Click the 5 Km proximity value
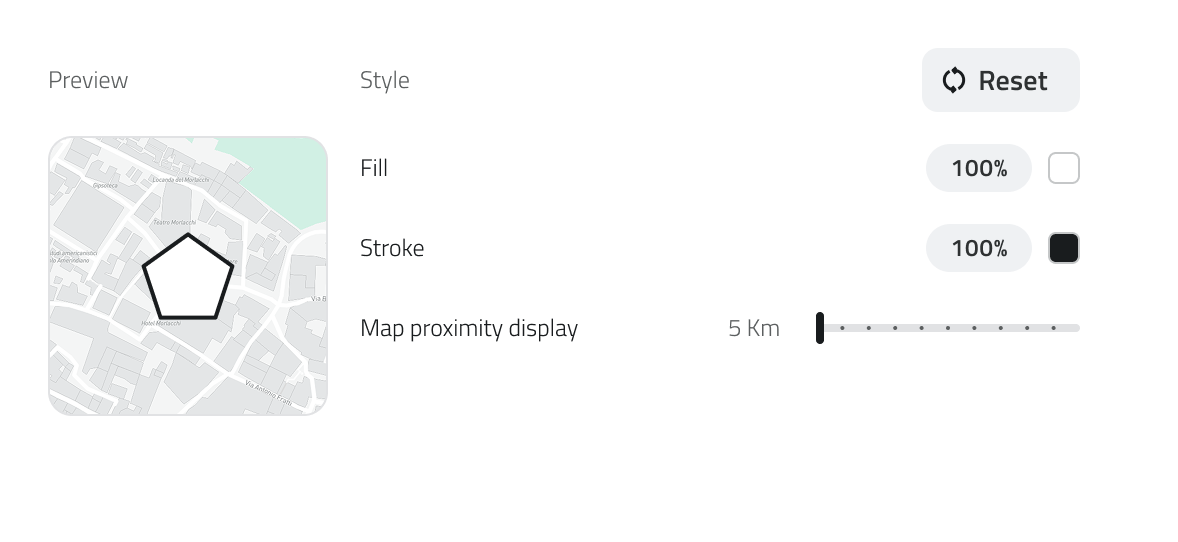This screenshot has height=542, width=1178. pos(753,328)
